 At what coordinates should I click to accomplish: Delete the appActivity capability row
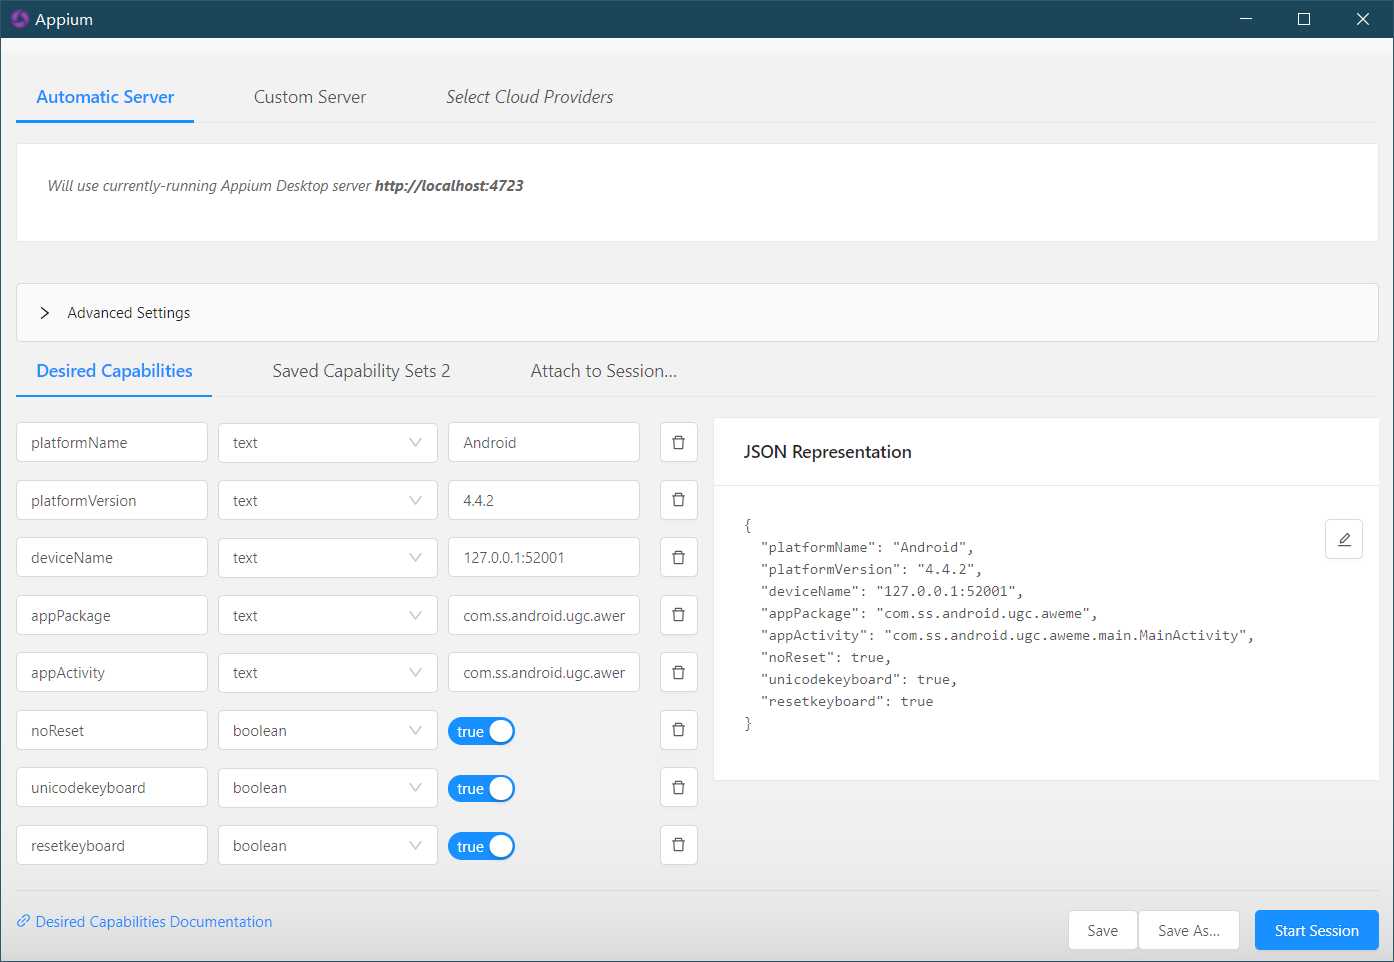678,672
